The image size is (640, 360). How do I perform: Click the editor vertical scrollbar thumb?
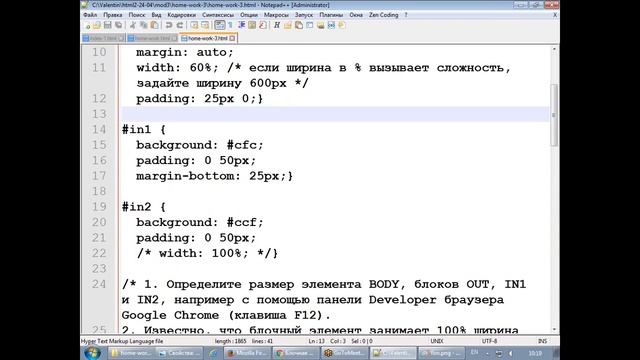pos(554,115)
